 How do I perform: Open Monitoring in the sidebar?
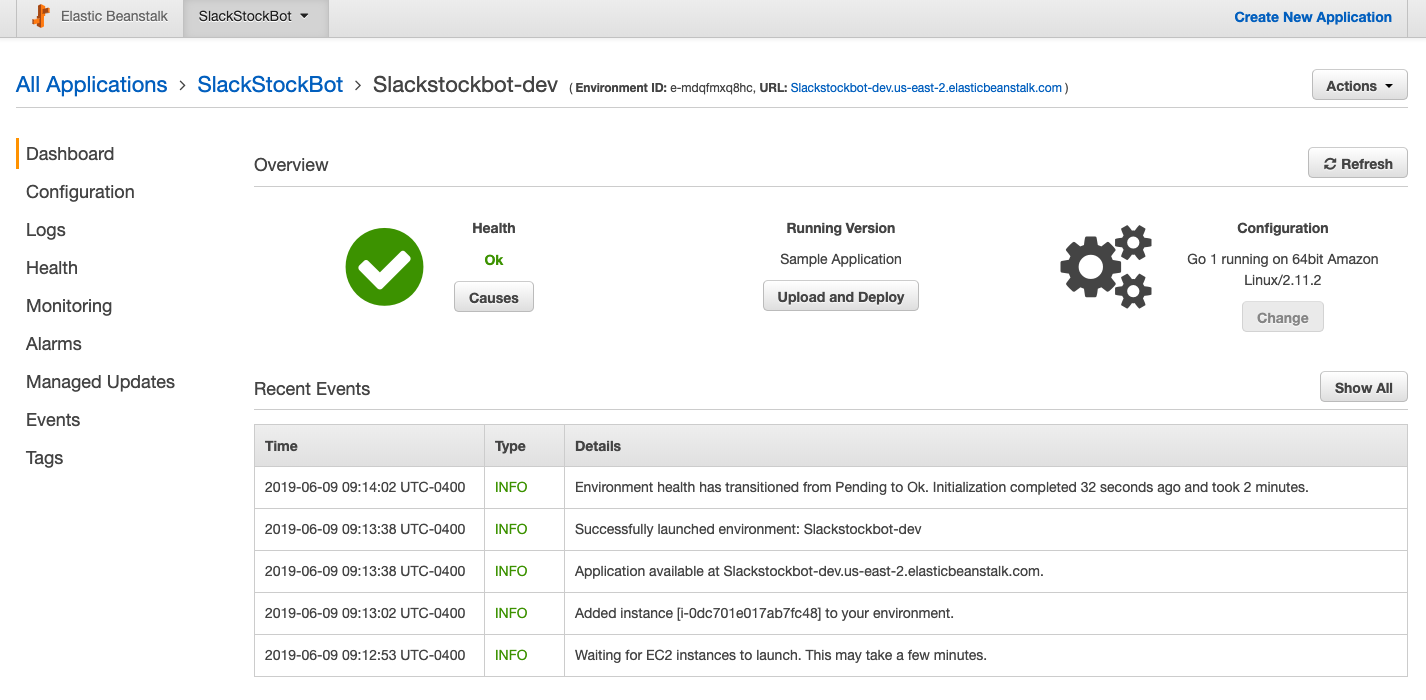click(x=69, y=306)
